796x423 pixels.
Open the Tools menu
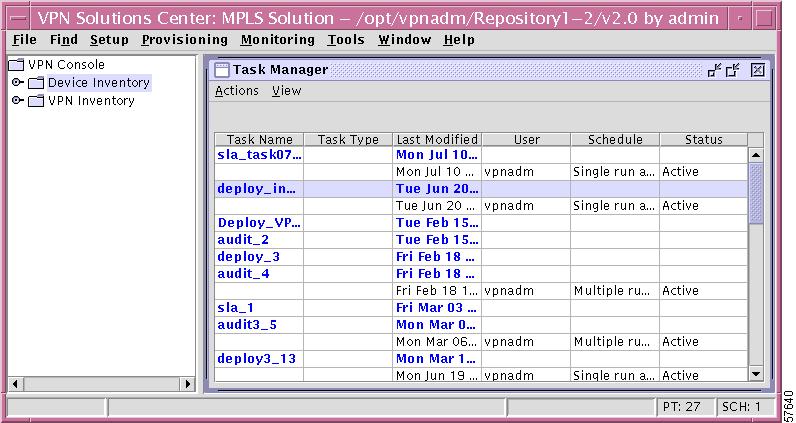tap(346, 40)
